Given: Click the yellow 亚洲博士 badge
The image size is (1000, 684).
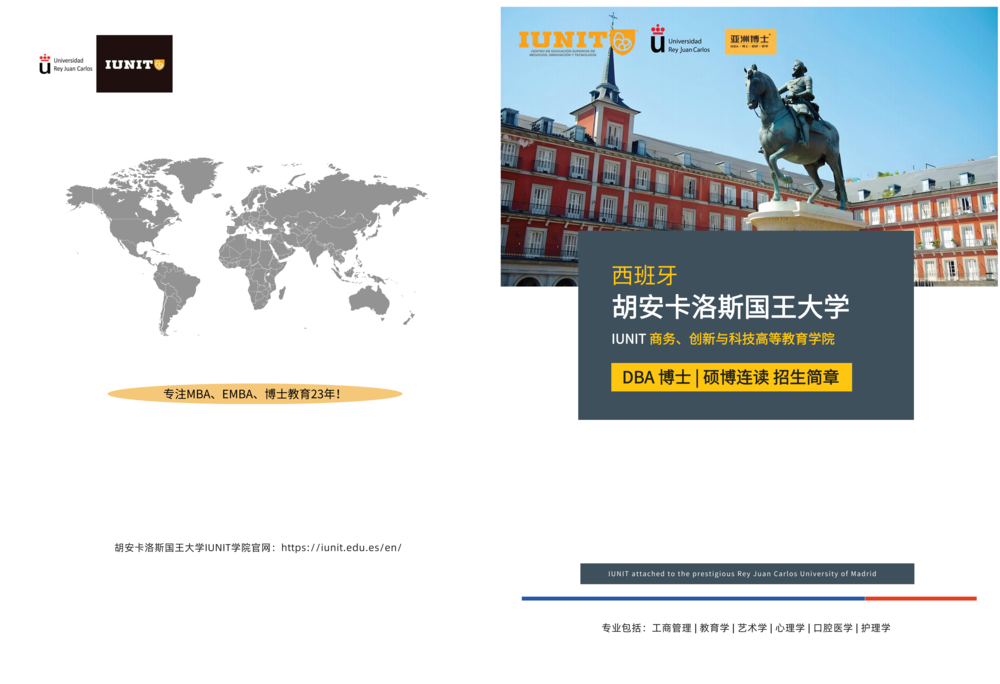Looking at the screenshot, I should tap(750, 41).
